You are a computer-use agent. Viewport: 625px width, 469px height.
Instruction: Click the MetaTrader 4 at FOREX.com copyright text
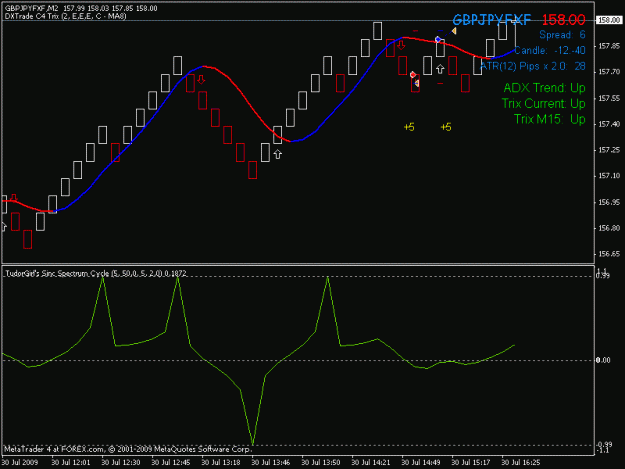tap(128, 449)
